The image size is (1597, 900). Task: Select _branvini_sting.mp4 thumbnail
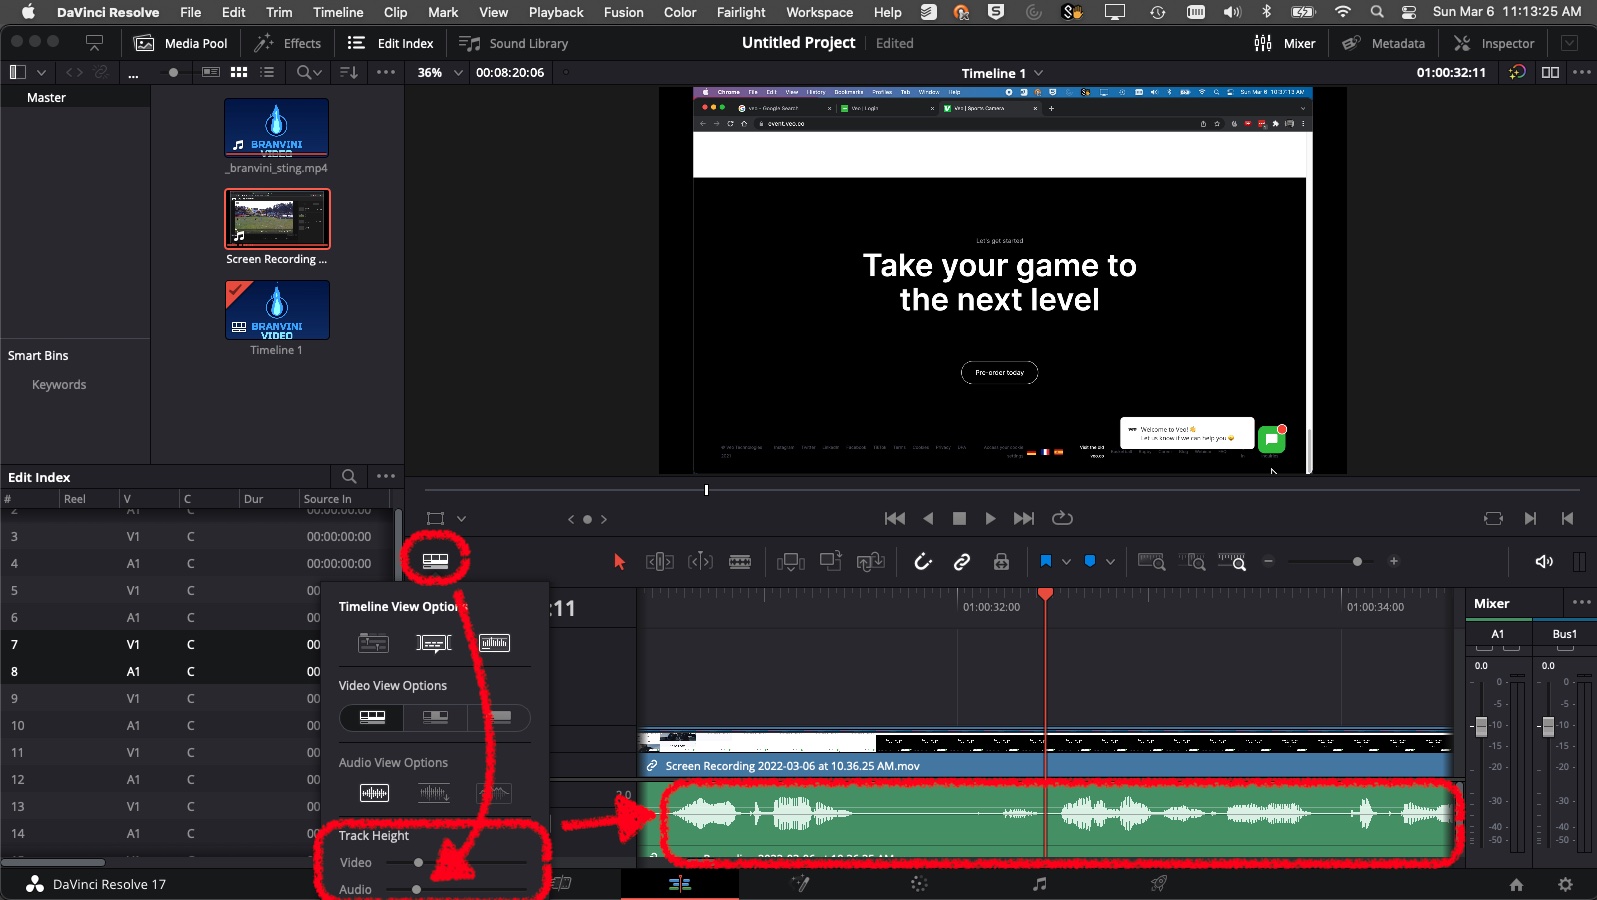point(277,127)
